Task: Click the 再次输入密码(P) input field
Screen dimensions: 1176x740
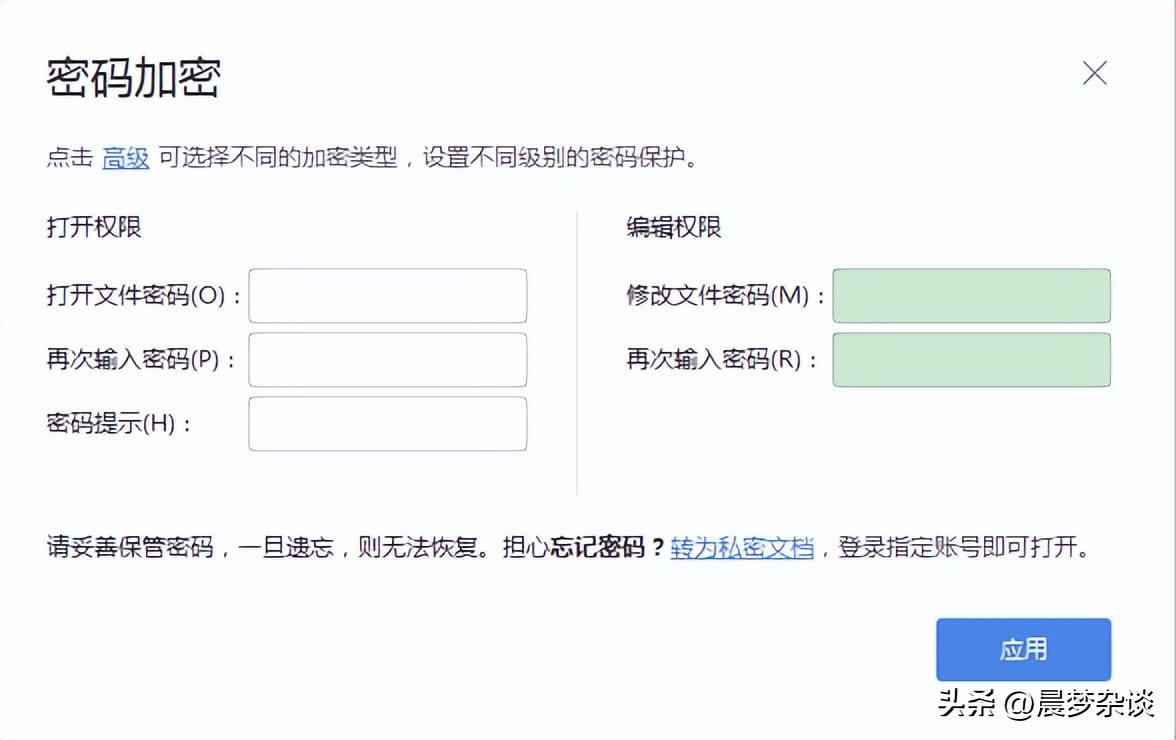Action: pos(387,359)
